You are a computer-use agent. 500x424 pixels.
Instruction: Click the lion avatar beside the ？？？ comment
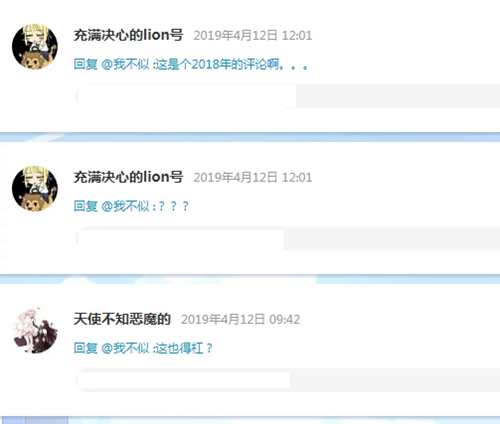coord(35,189)
